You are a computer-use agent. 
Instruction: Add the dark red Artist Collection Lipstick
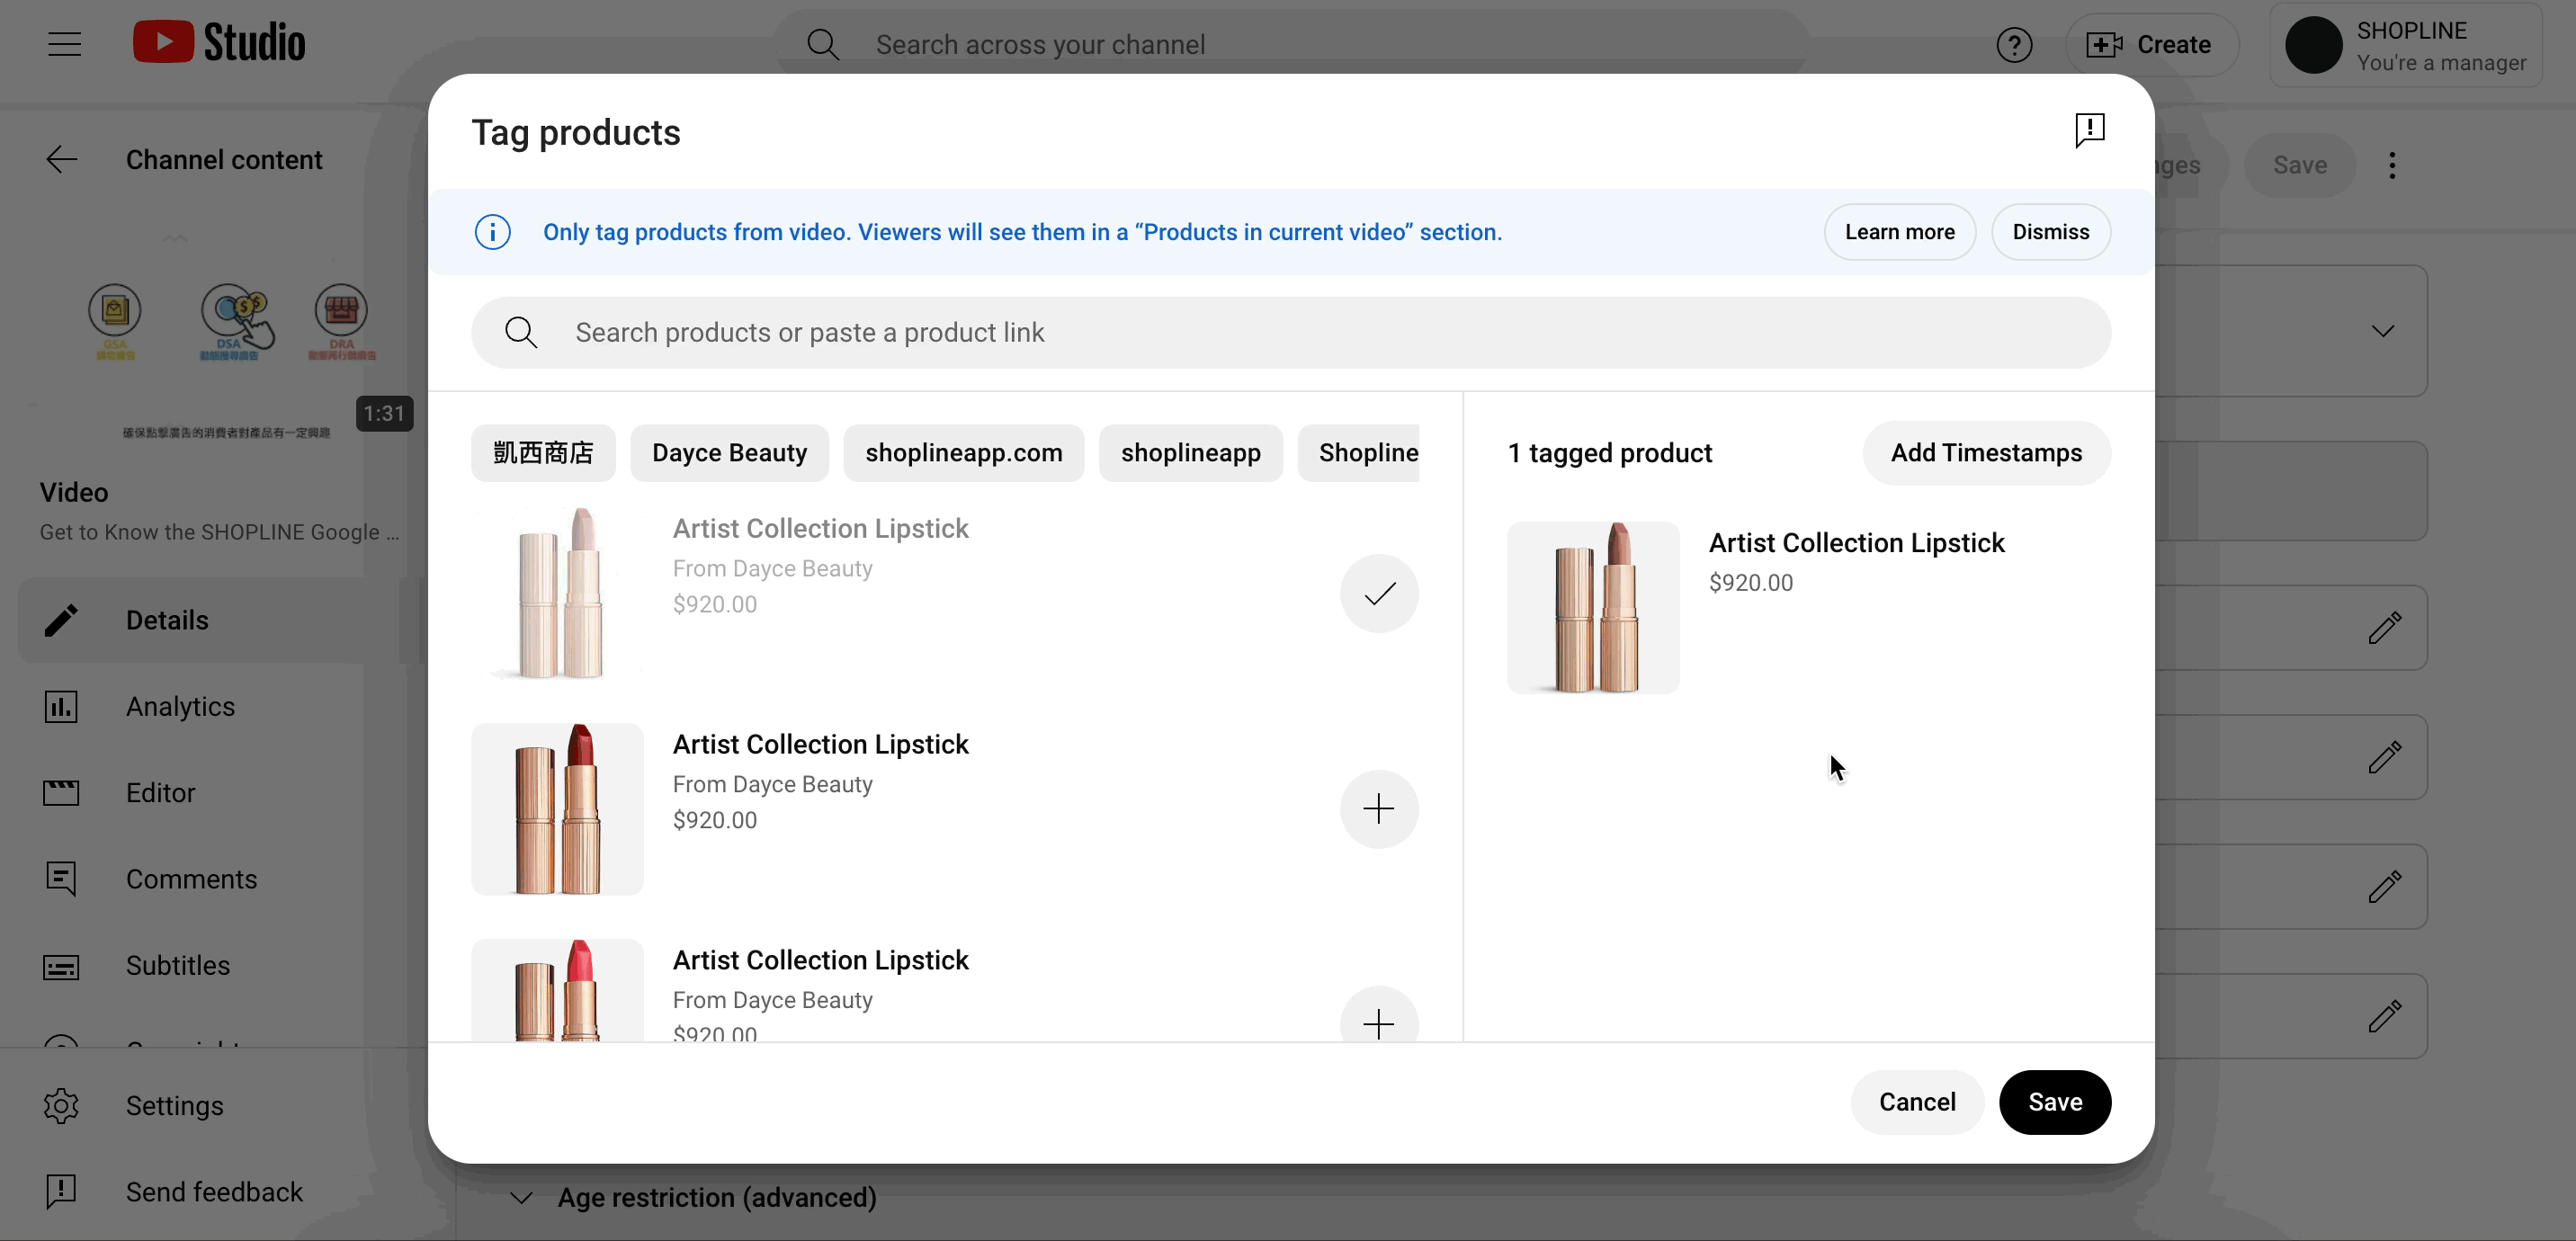(1379, 809)
